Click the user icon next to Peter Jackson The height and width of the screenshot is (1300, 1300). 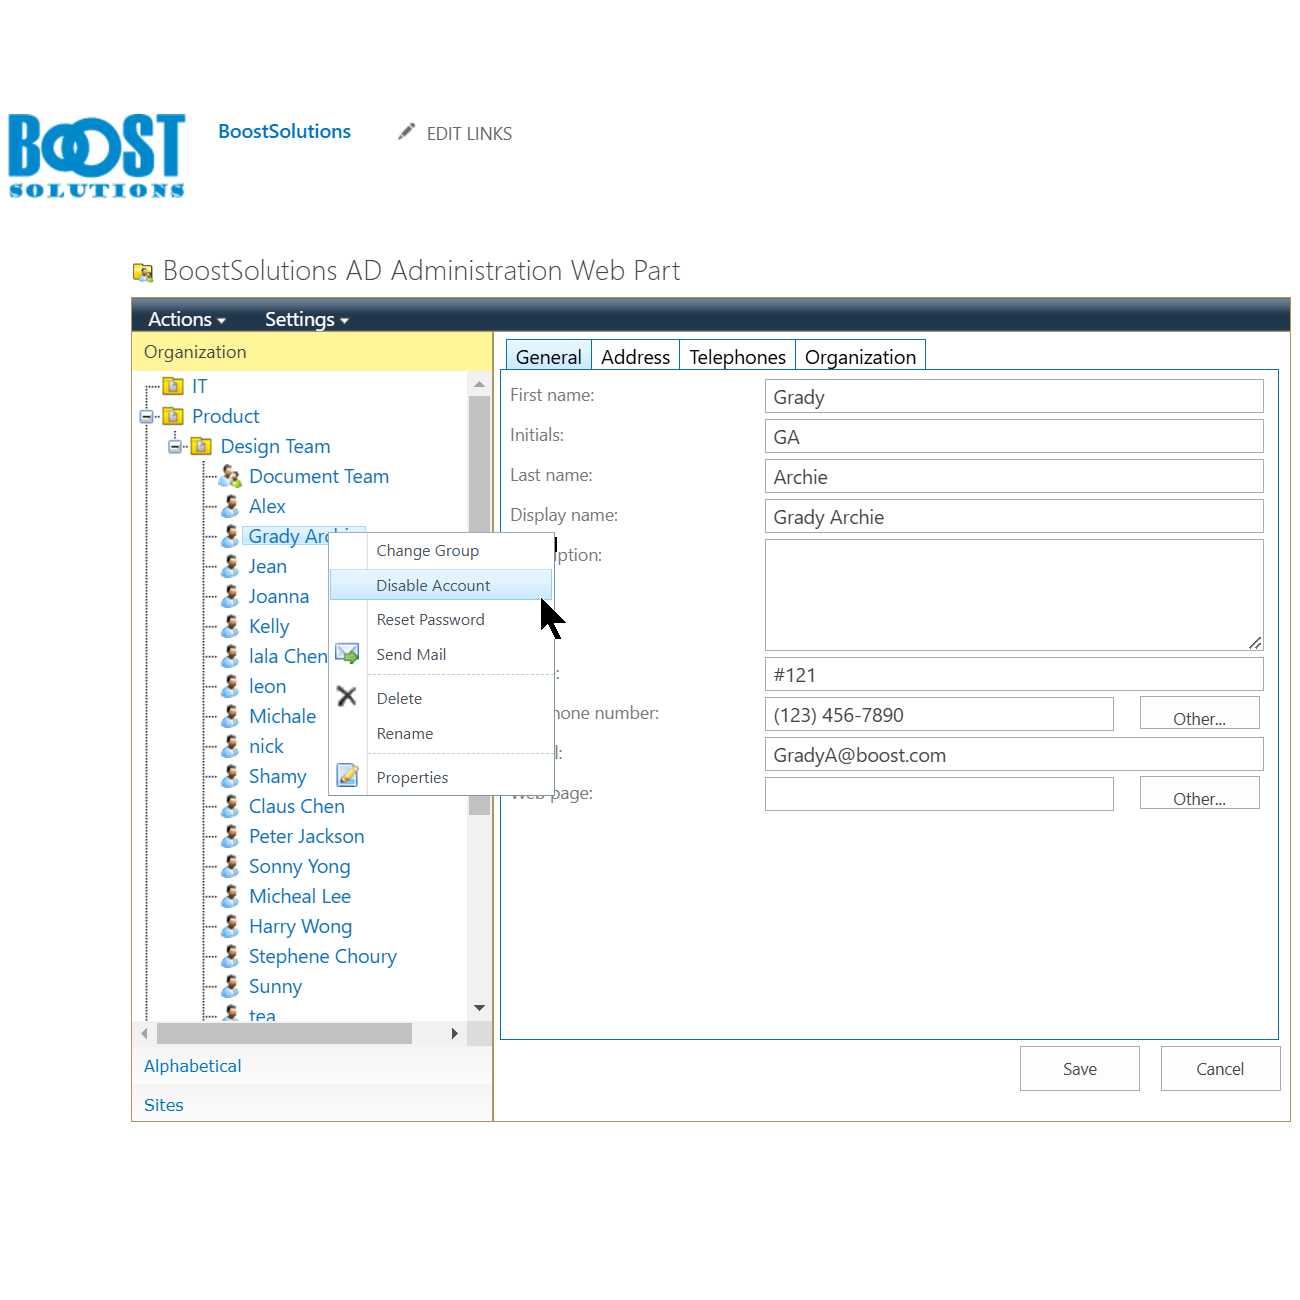click(x=230, y=836)
